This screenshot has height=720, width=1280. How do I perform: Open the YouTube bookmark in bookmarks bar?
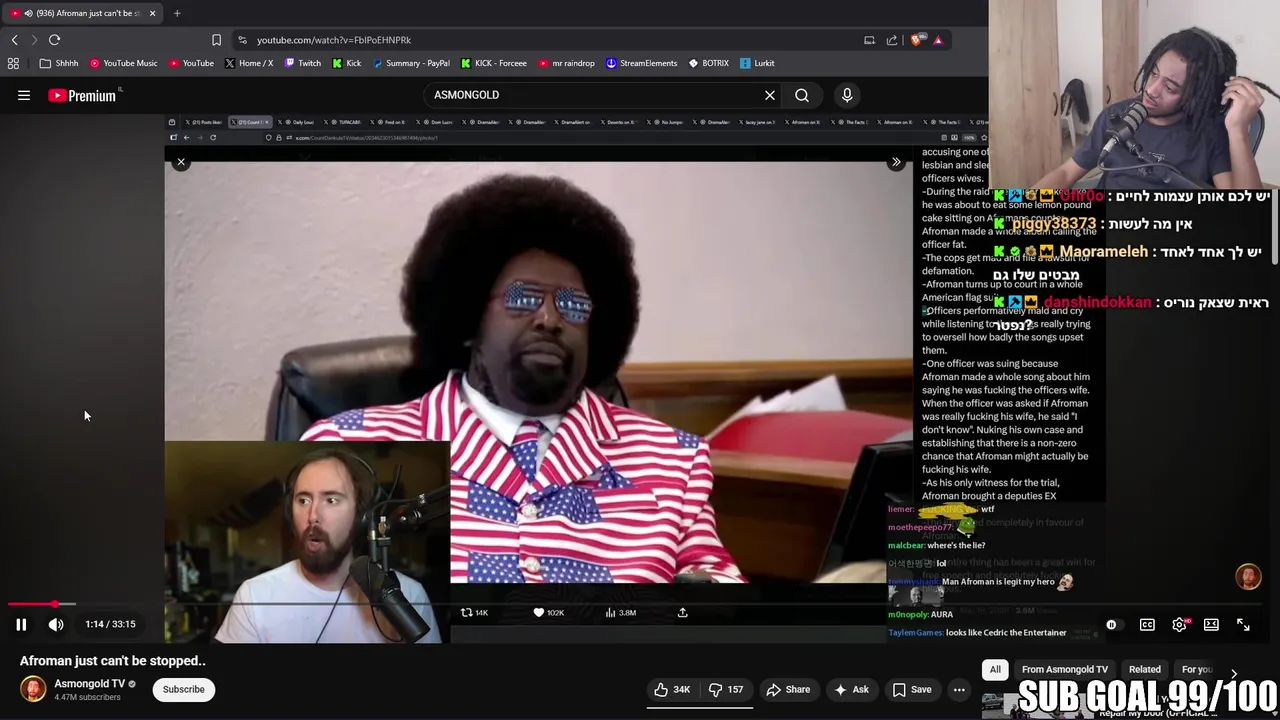pos(191,63)
